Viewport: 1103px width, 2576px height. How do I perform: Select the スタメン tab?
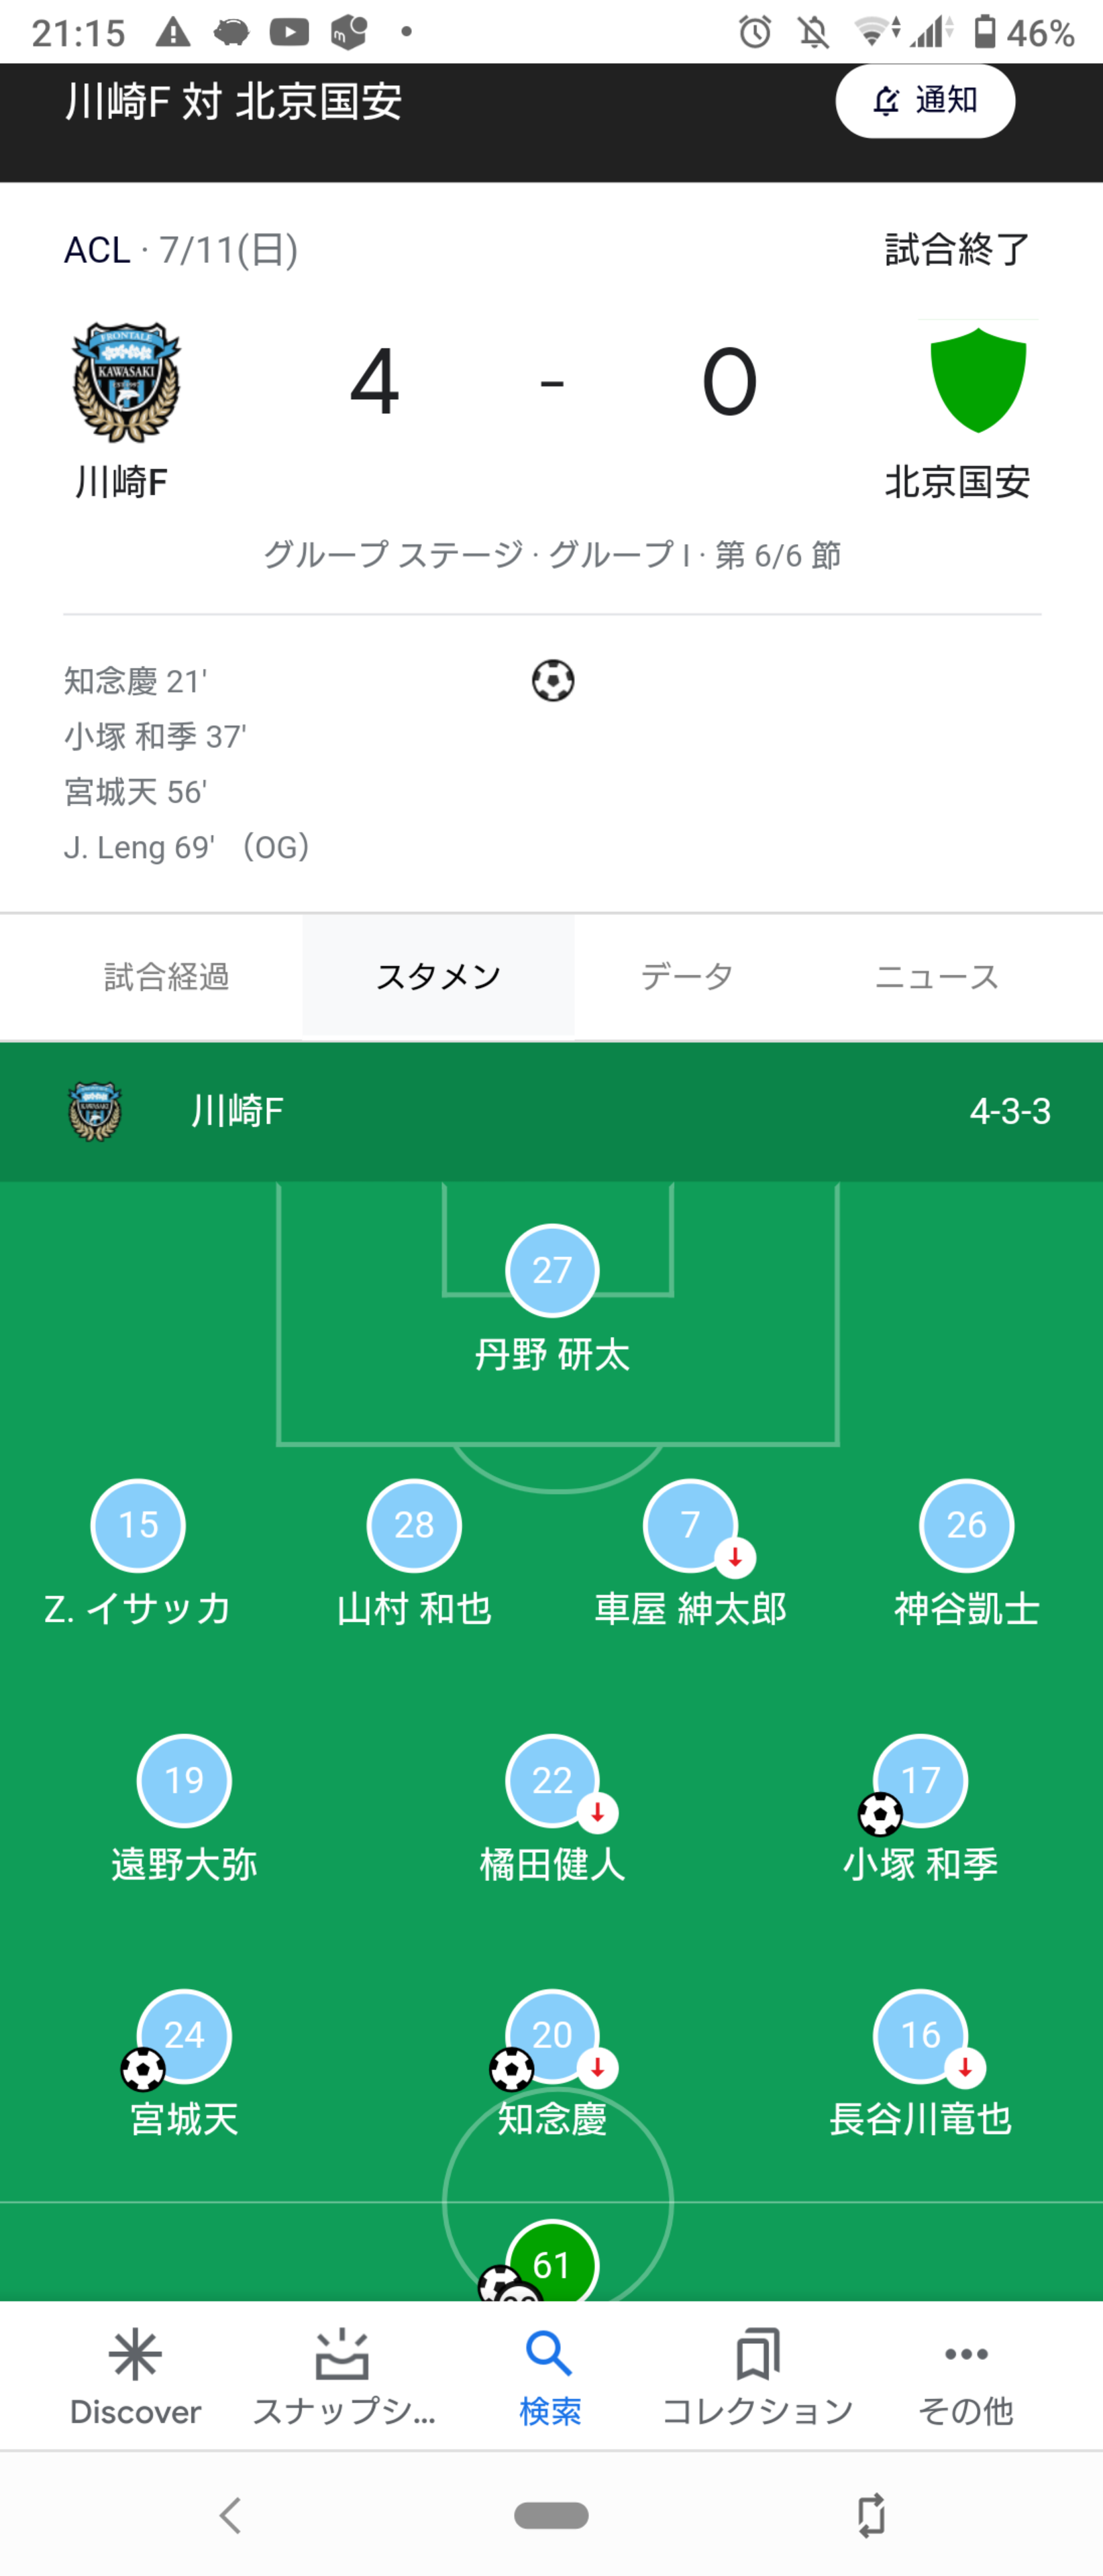point(438,977)
